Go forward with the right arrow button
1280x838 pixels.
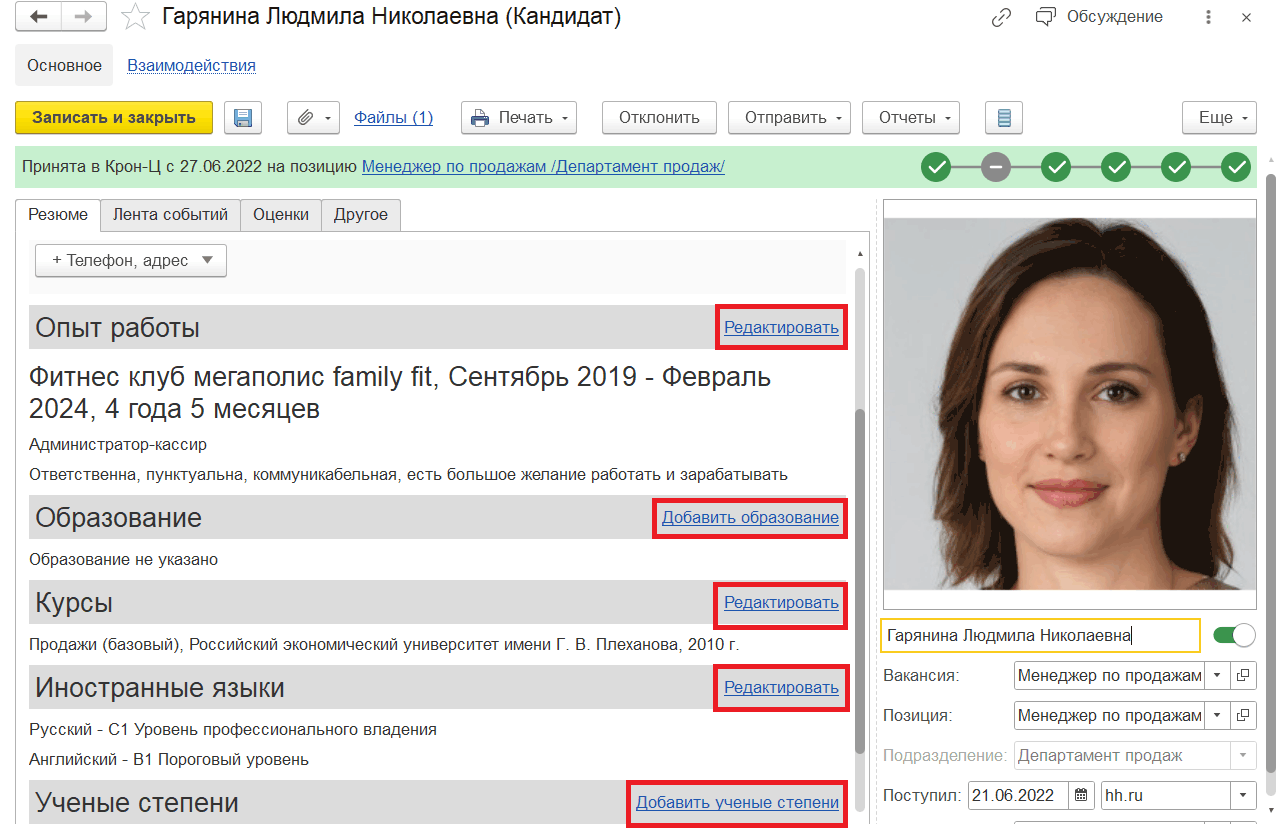click(x=84, y=17)
